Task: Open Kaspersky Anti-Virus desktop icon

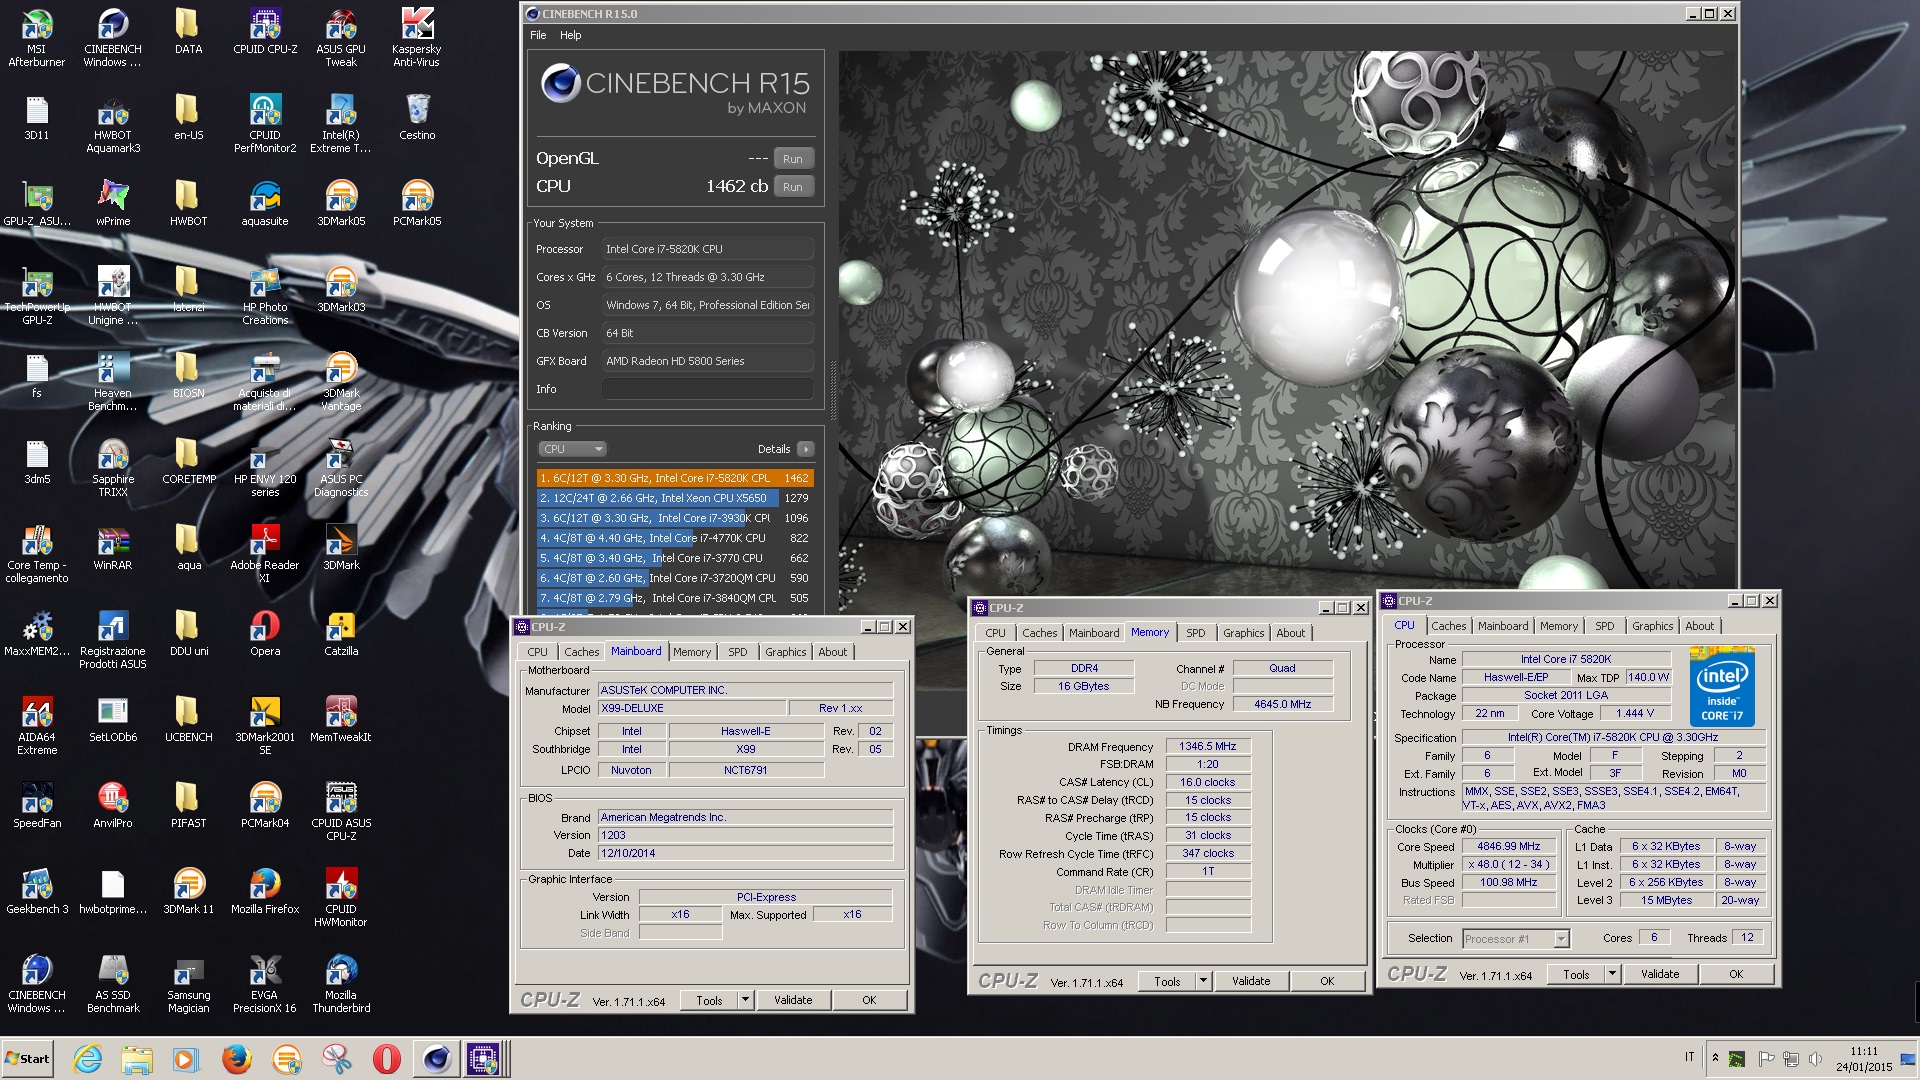Action: 417,37
